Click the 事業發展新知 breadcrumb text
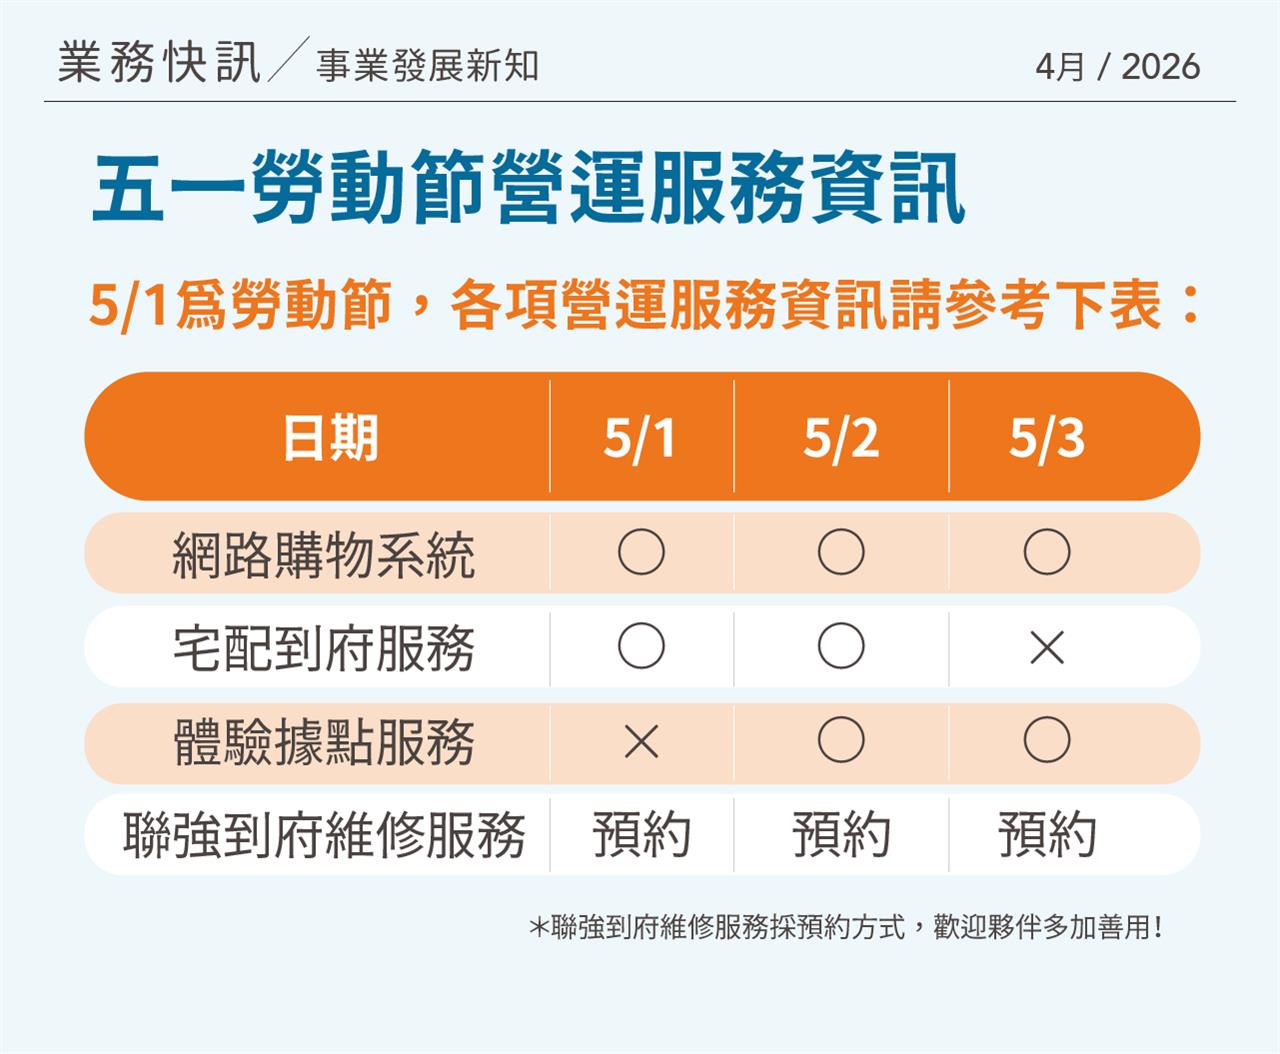Viewport: 1280px width, 1054px height. [427, 66]
